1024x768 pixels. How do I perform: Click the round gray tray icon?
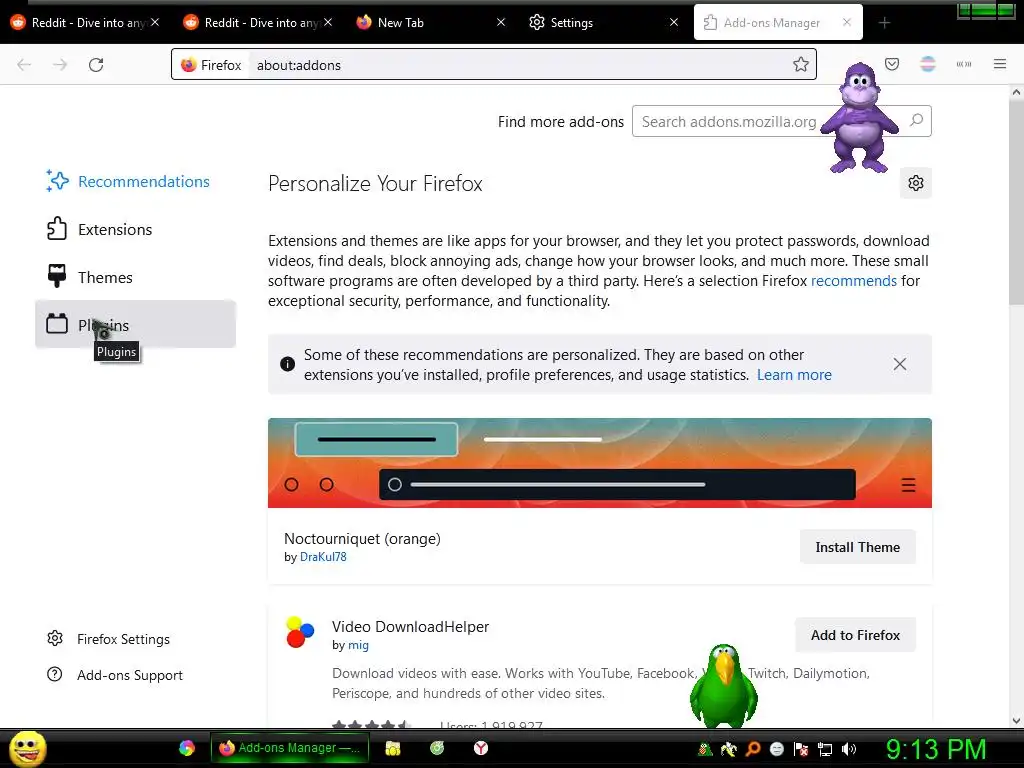(x=776, y=749)
